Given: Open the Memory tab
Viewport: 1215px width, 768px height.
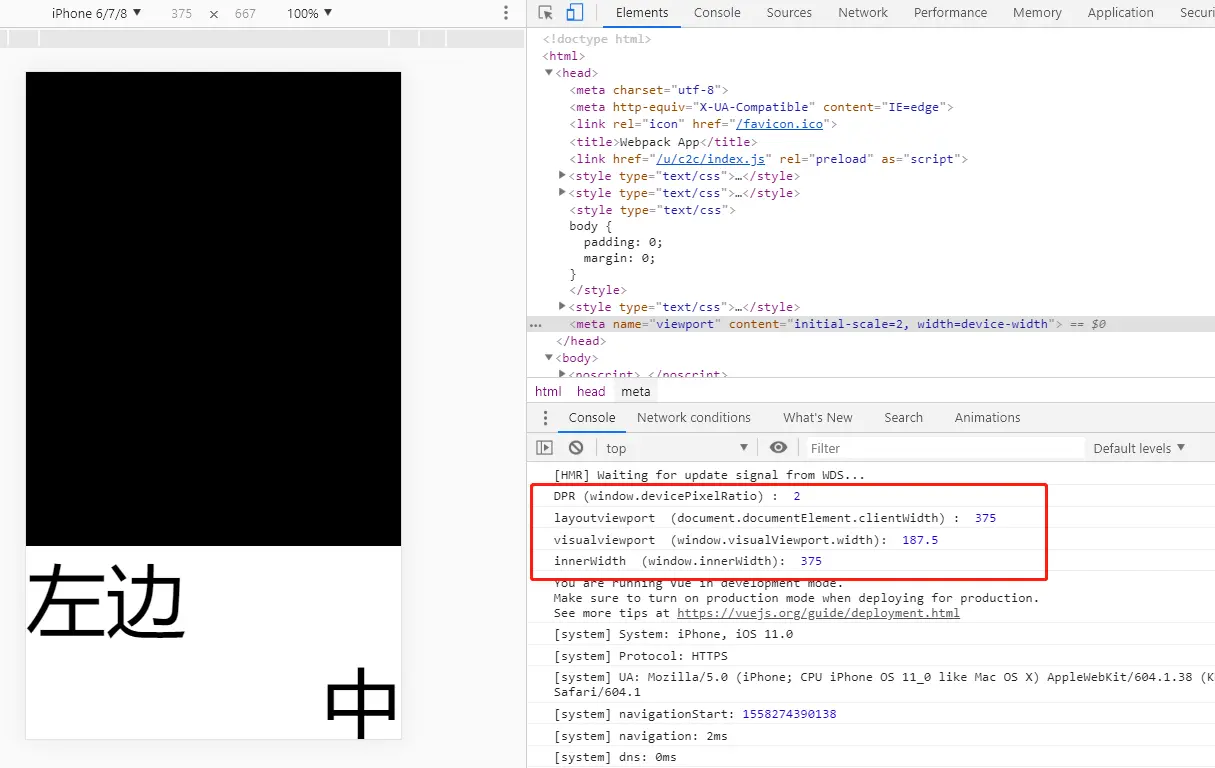Looking at the screenshot, I should tap(1037, 13).
